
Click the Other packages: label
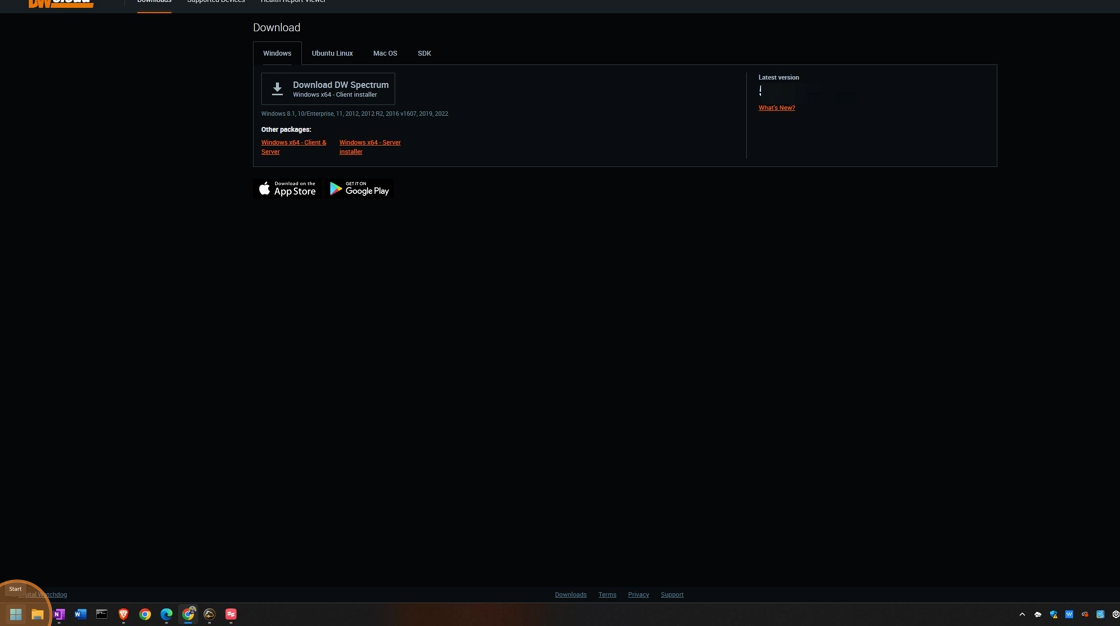(286, 129)
